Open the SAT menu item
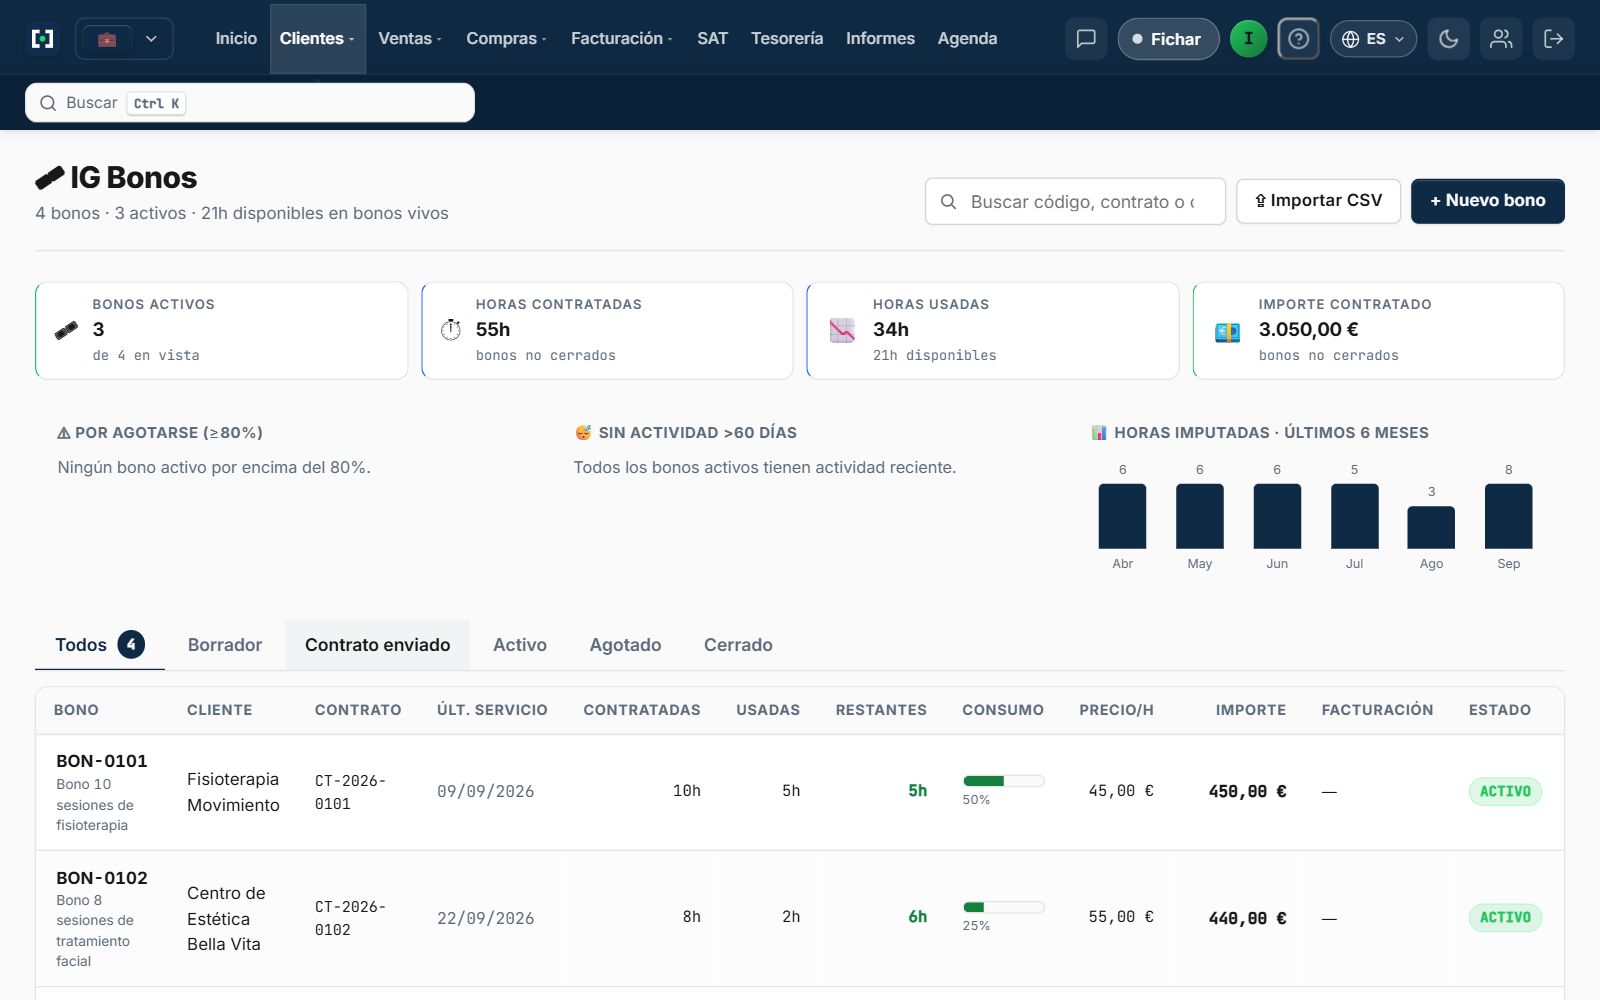 712,39
